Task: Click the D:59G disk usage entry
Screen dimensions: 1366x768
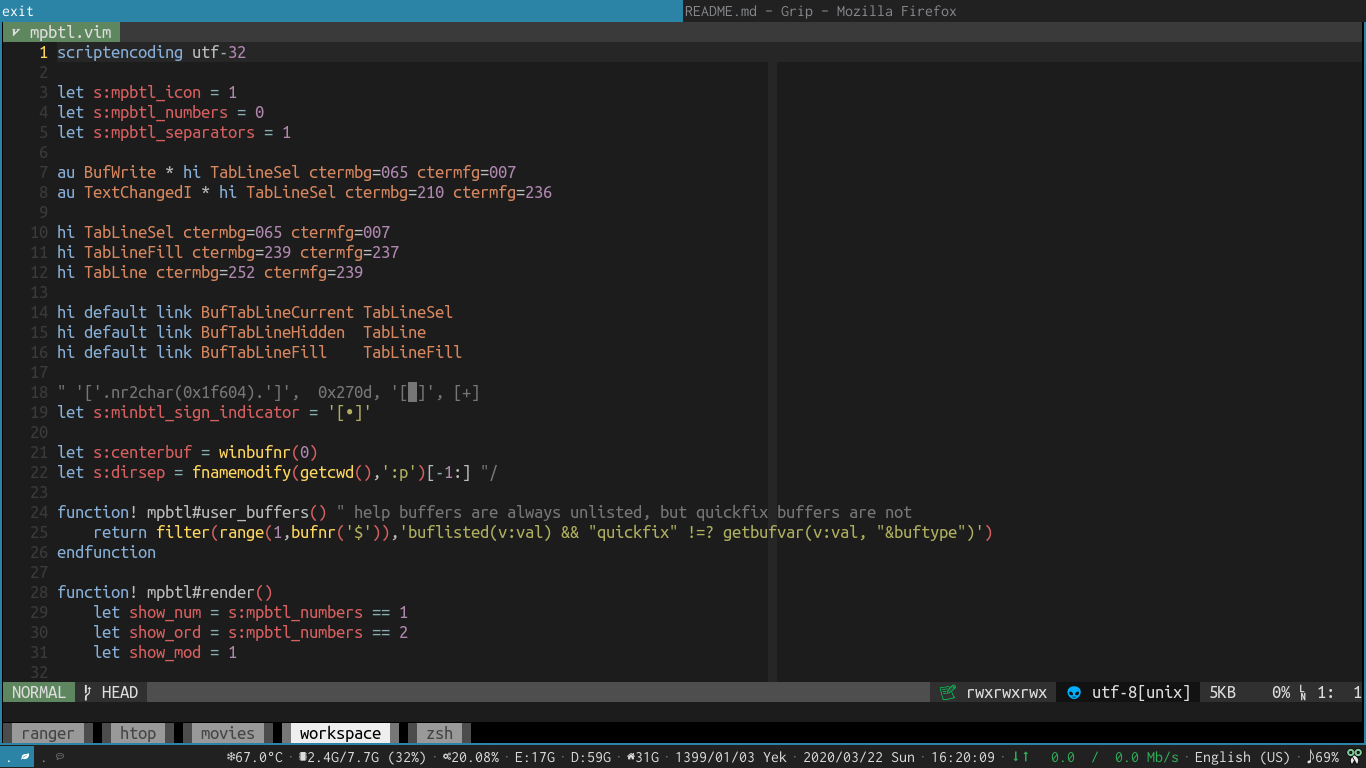Action: (591, 757)
